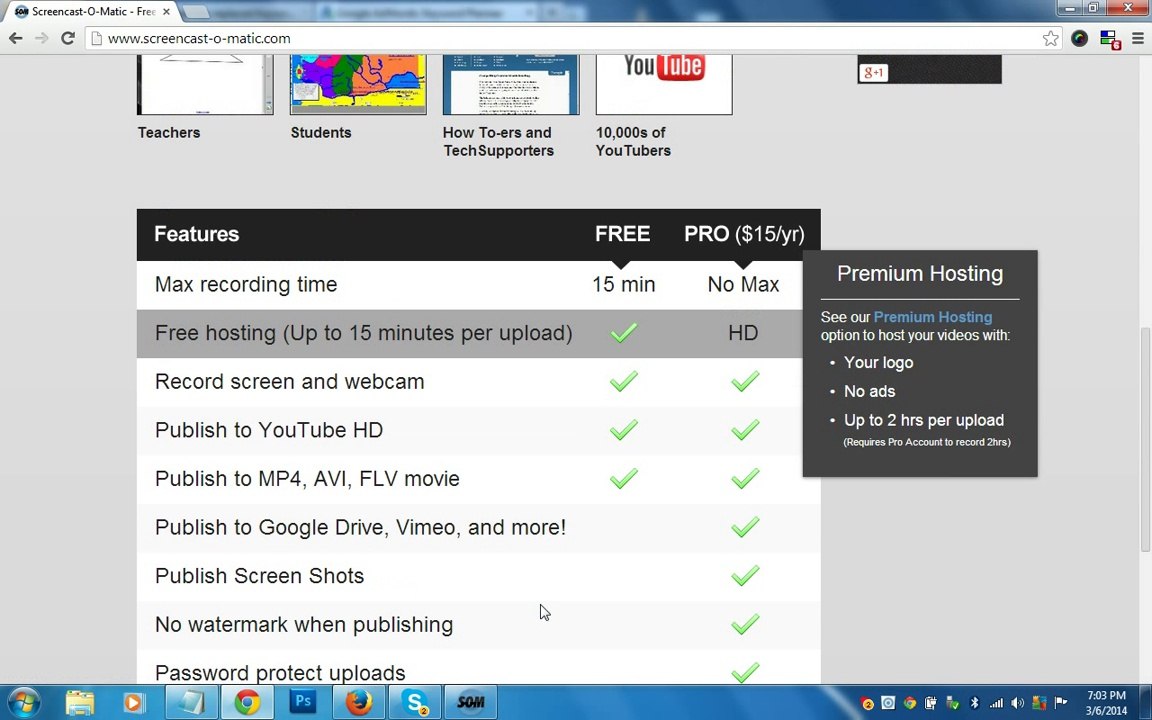Open the Teachers caption link

point(169,132)
